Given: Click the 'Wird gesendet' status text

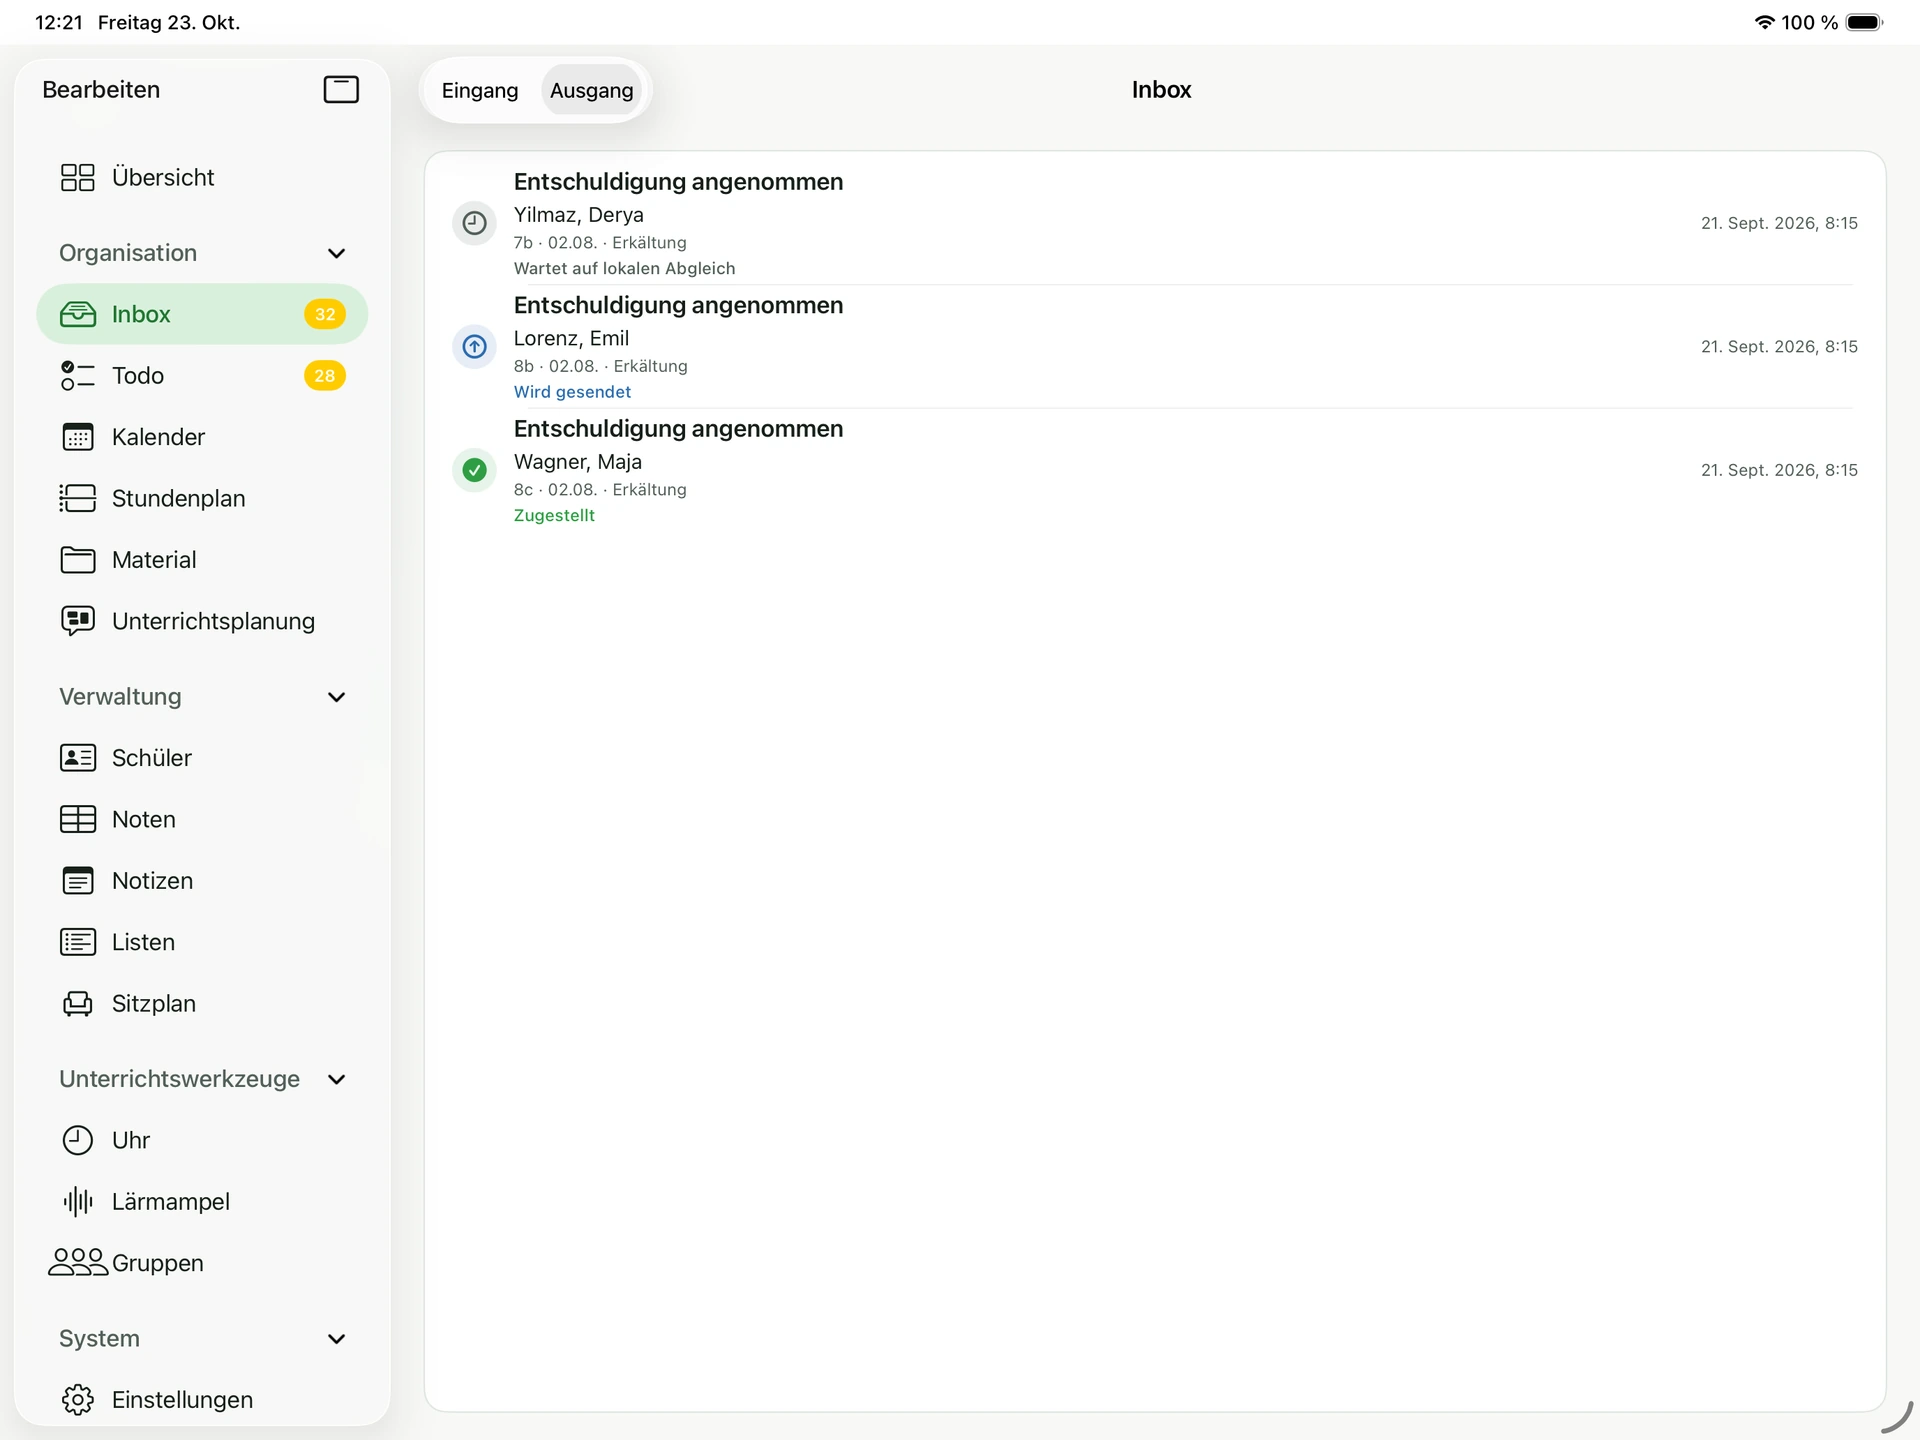Looking at the screenshot, I should 572,392.
